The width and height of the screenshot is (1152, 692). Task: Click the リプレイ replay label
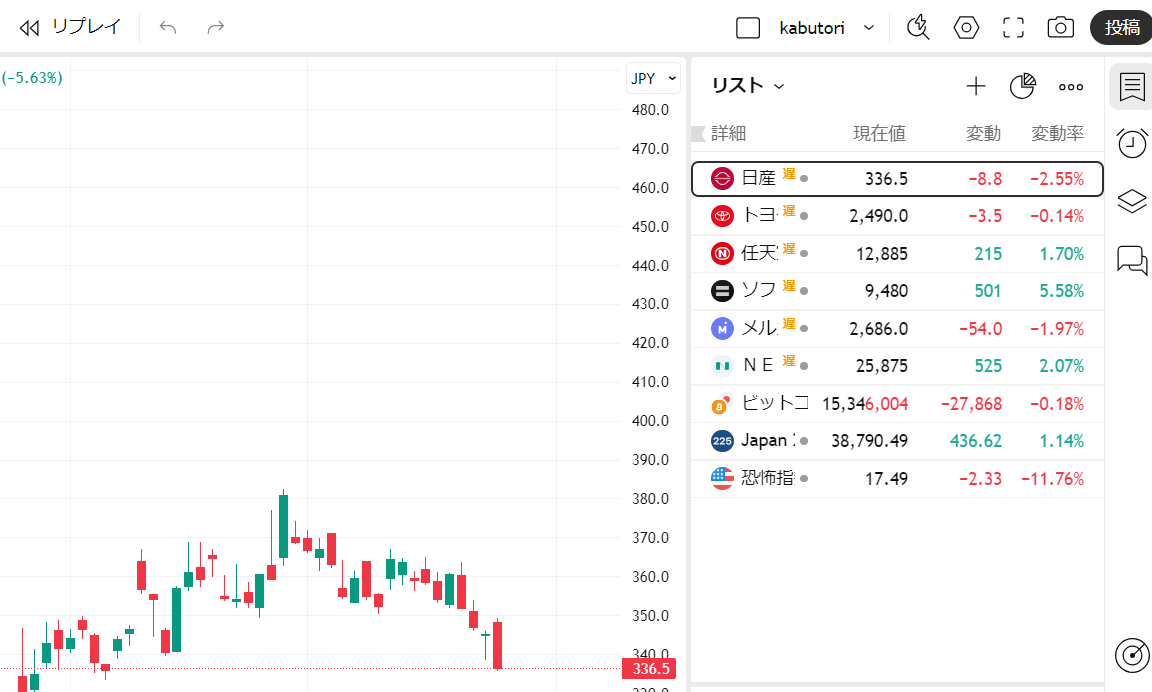86,27
